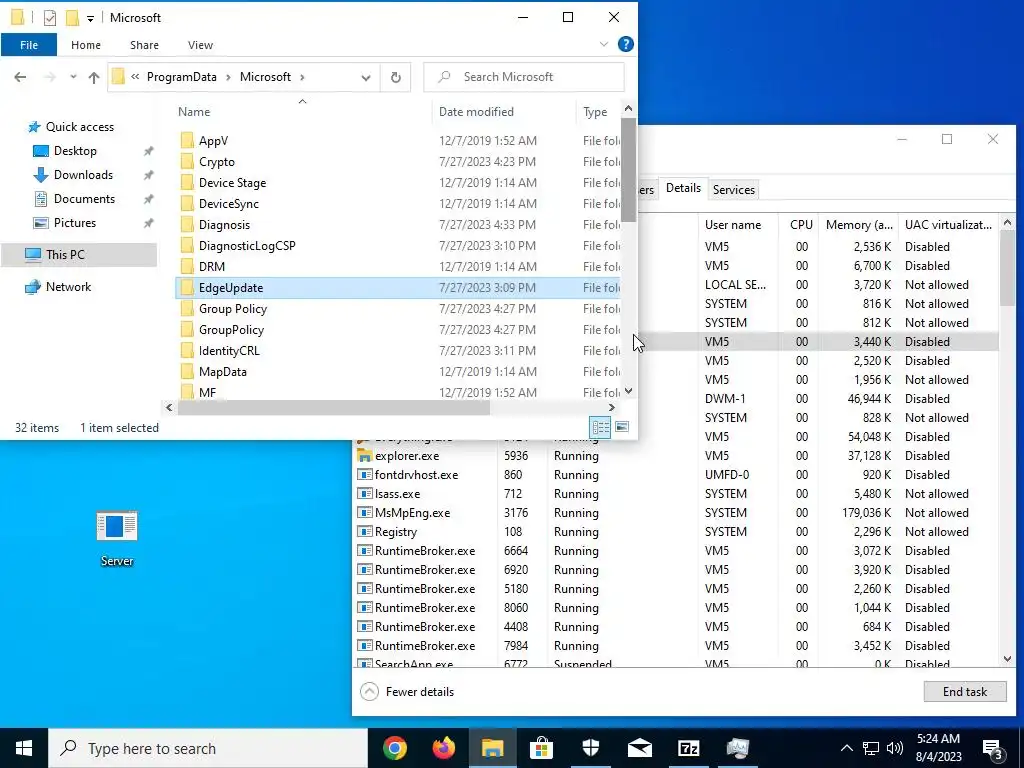The width and height of the screenshot is (1024, 768).
Task: Open the Windows Start menu
Action: coord(24,748)
